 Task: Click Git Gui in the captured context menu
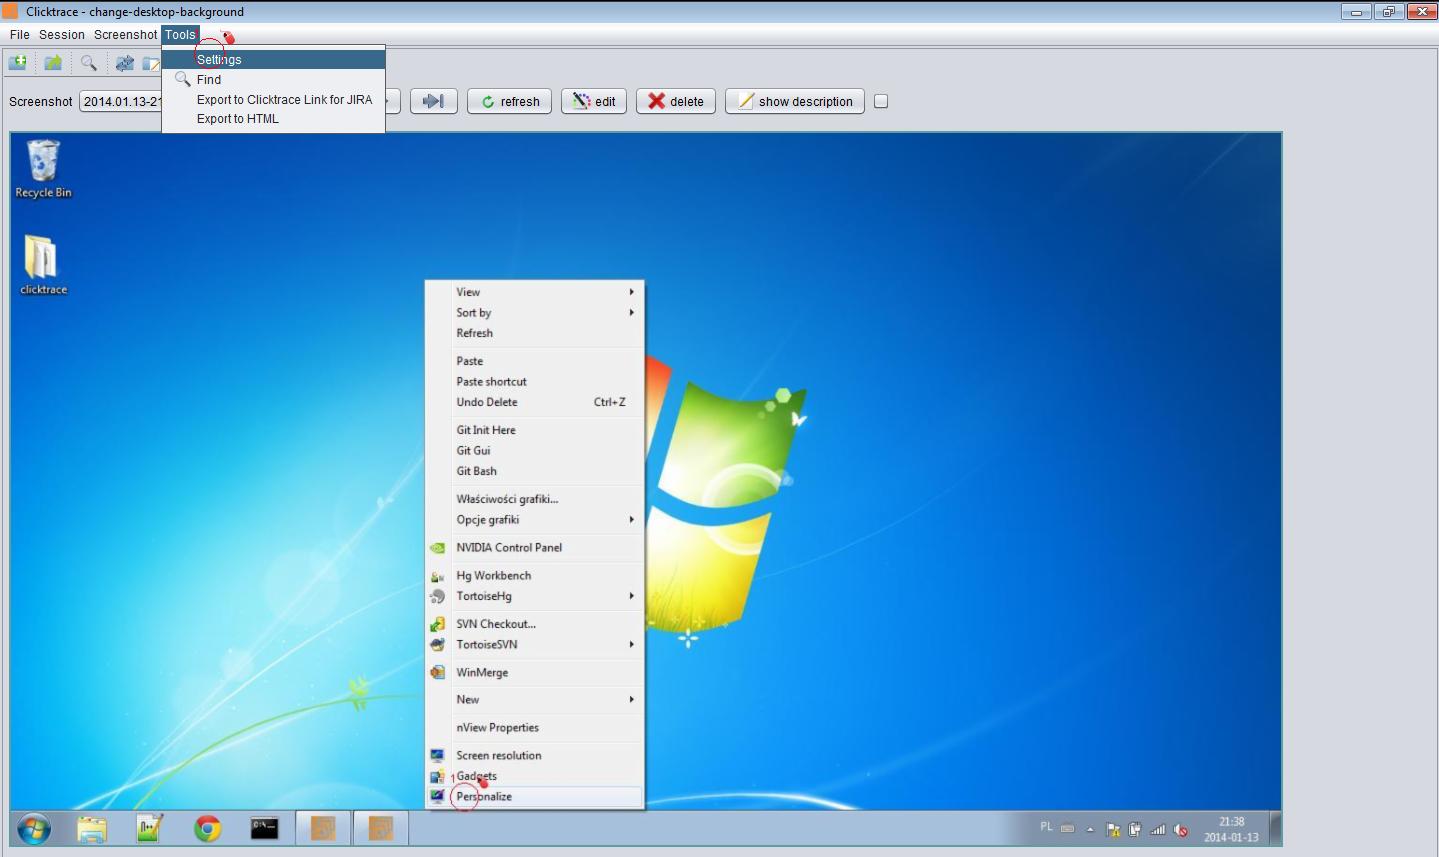[534, 450]
